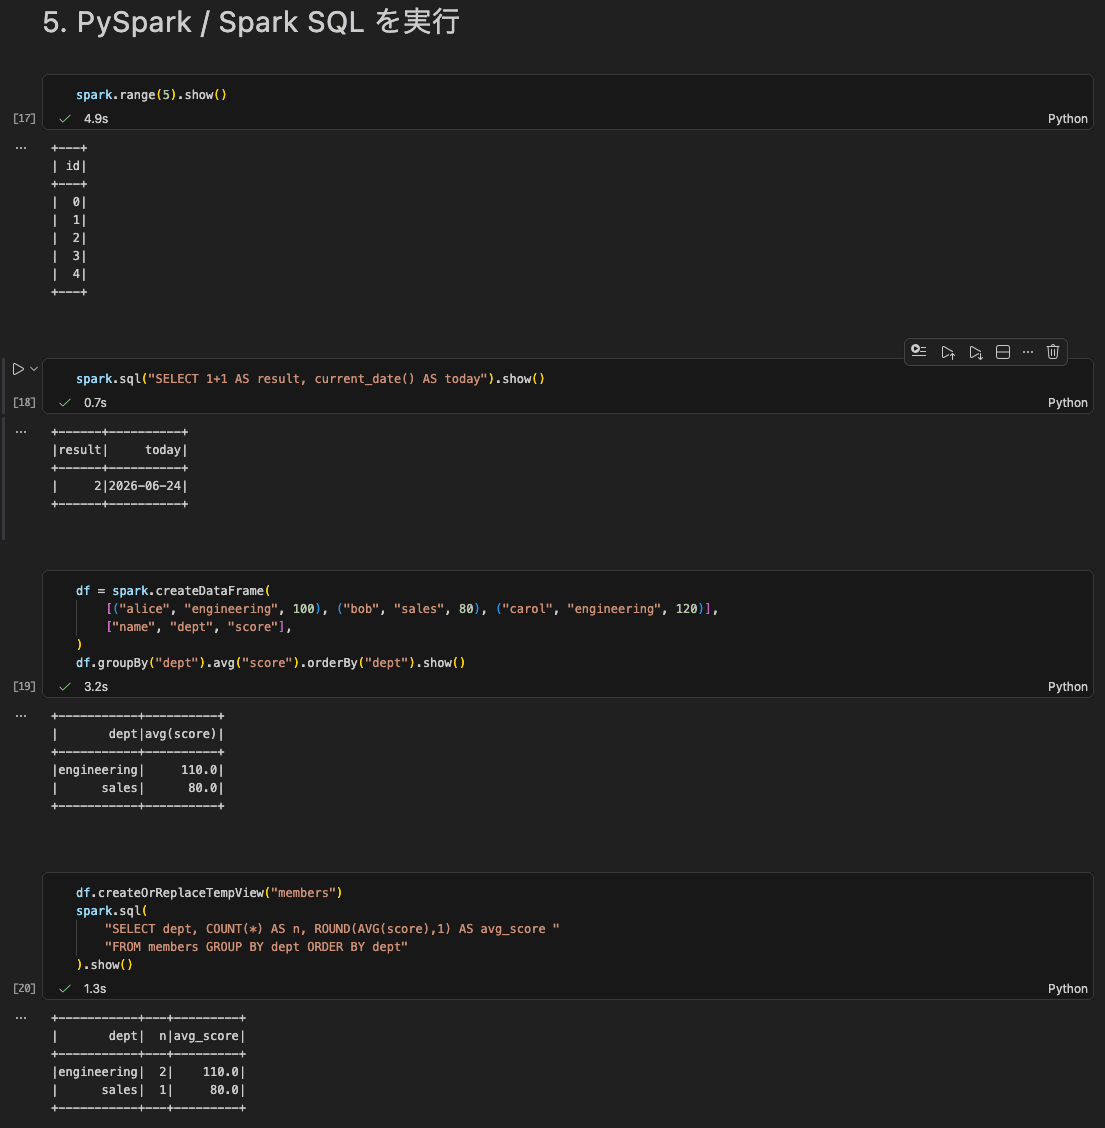Screen dimensions: 1105x1128
Task: Change language mode Python on cell 20
Action: click(1068, 989)
